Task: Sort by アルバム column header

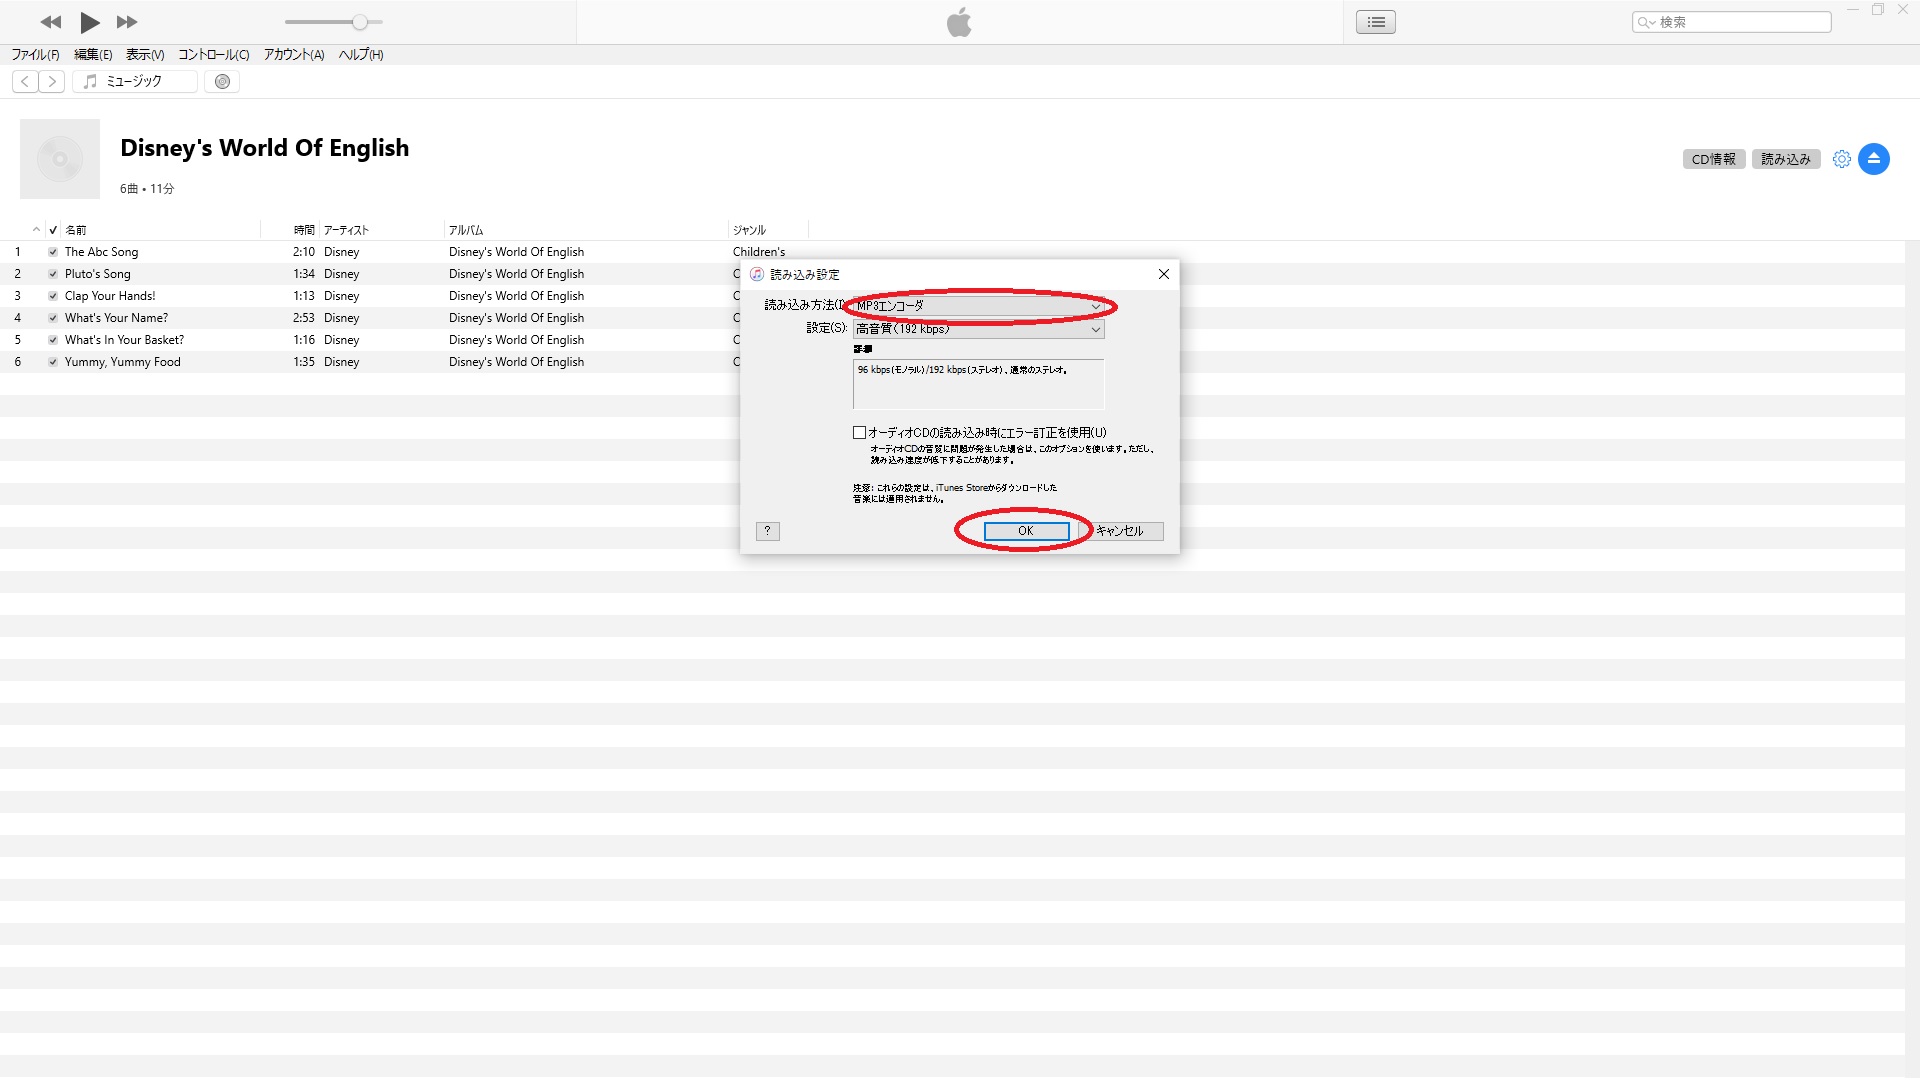Action: click(x=587, y=230)
